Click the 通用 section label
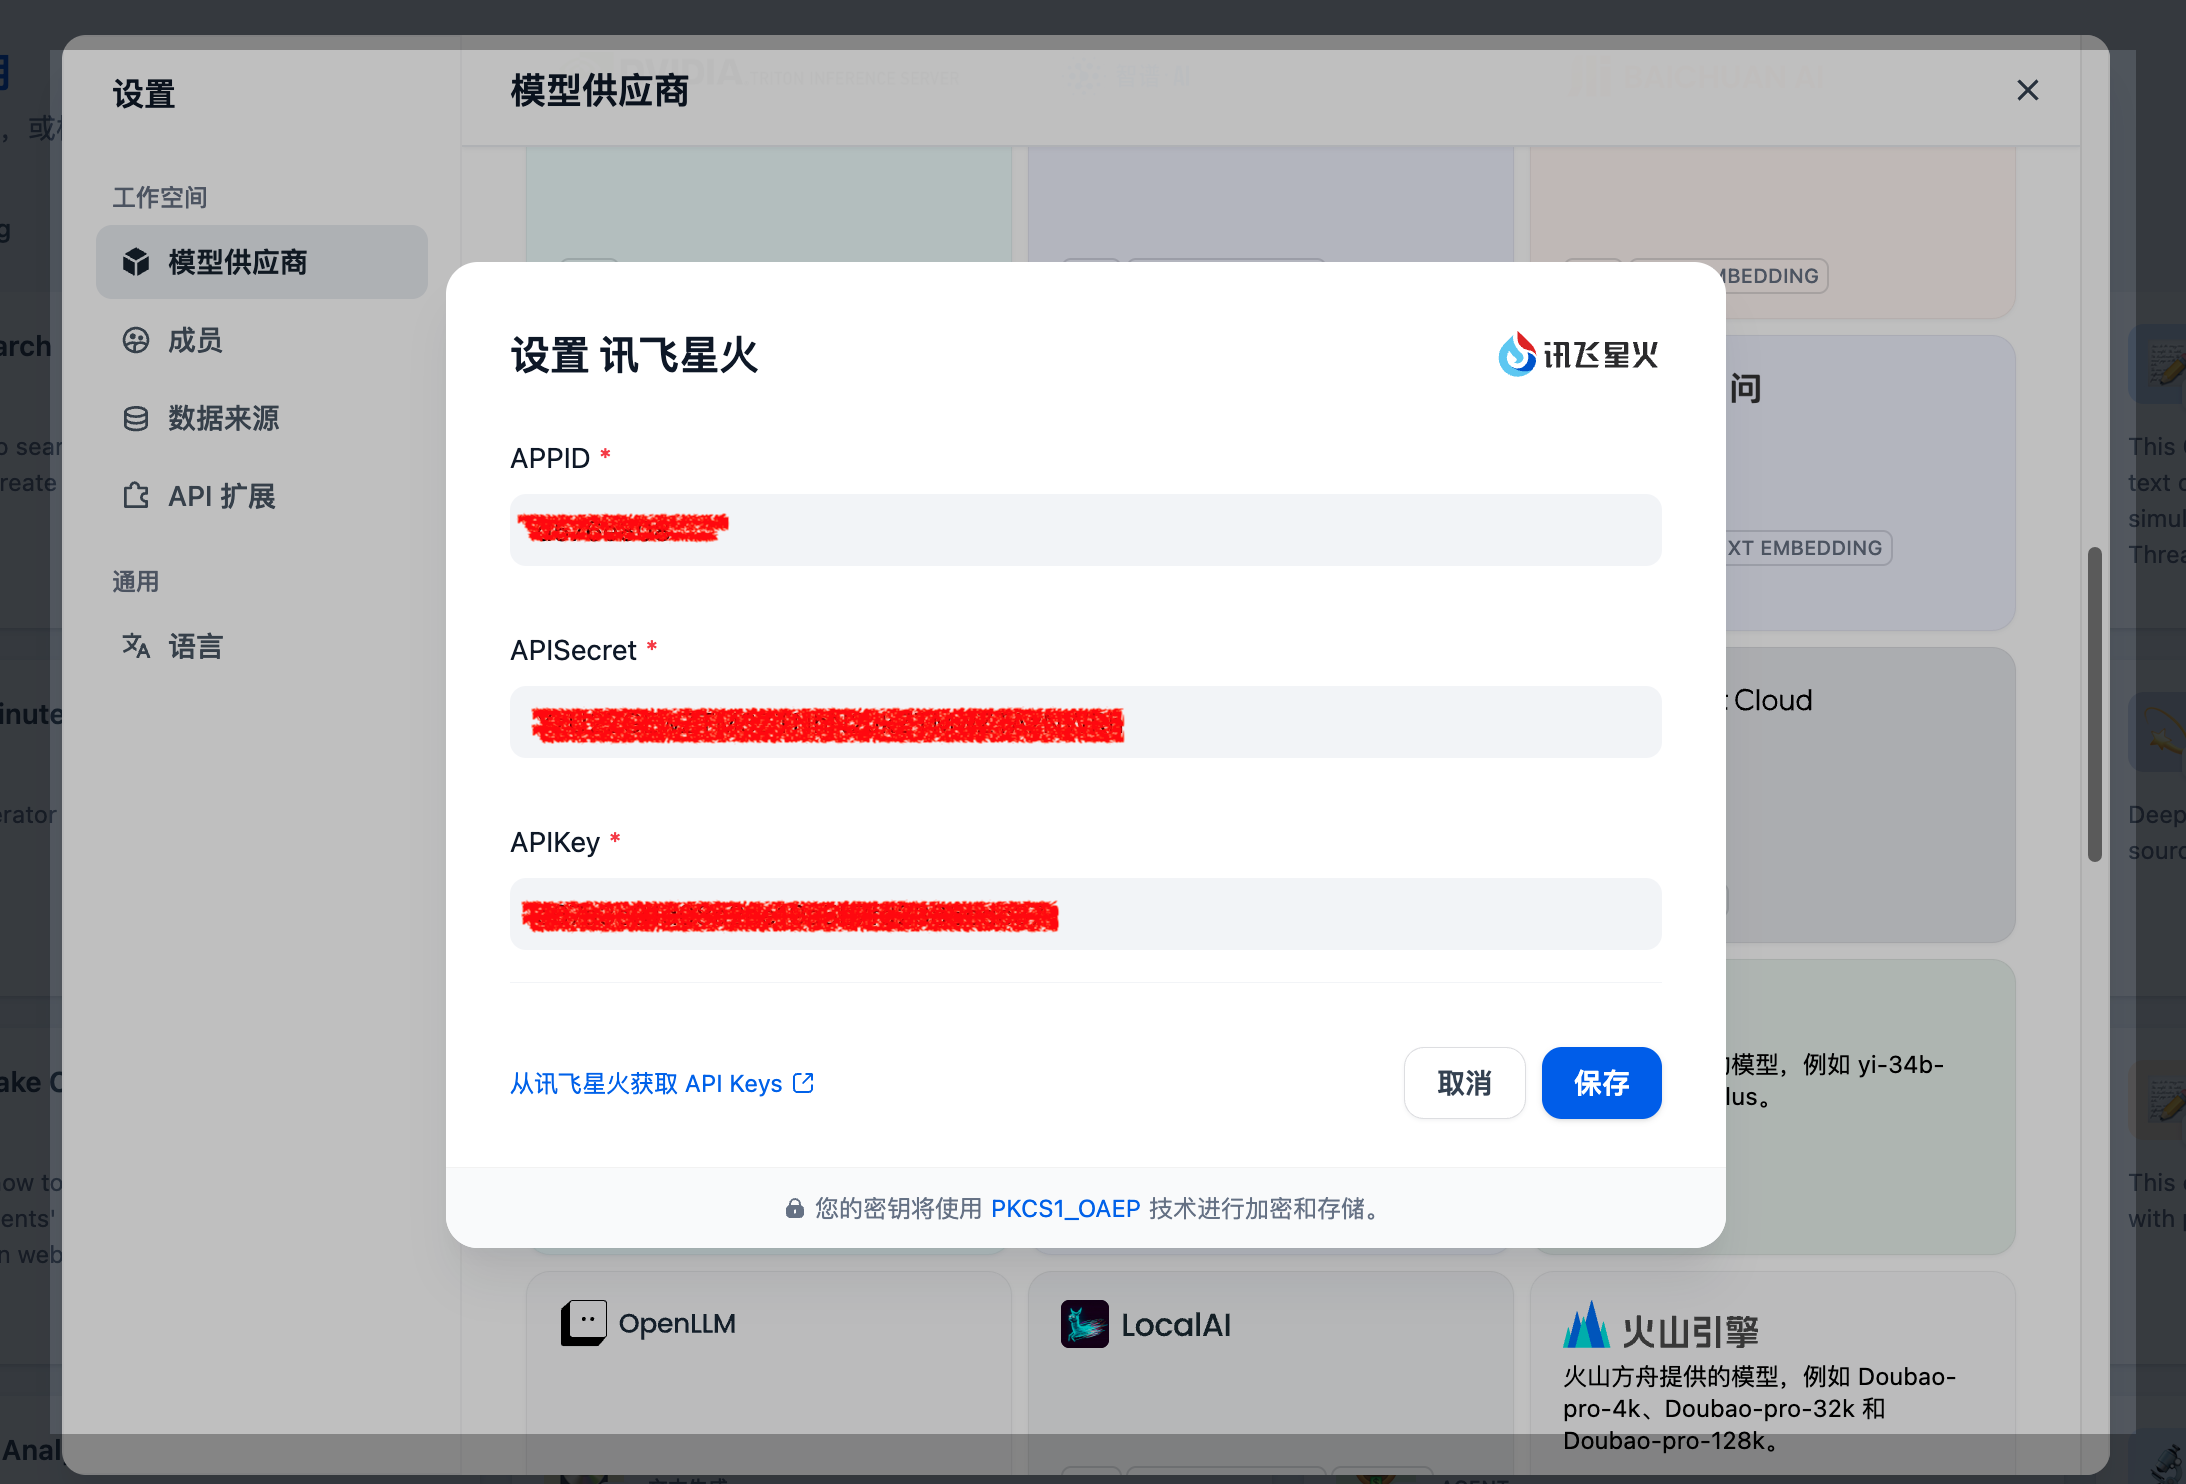This screenshot has width=2186, height=1484. 136,581
